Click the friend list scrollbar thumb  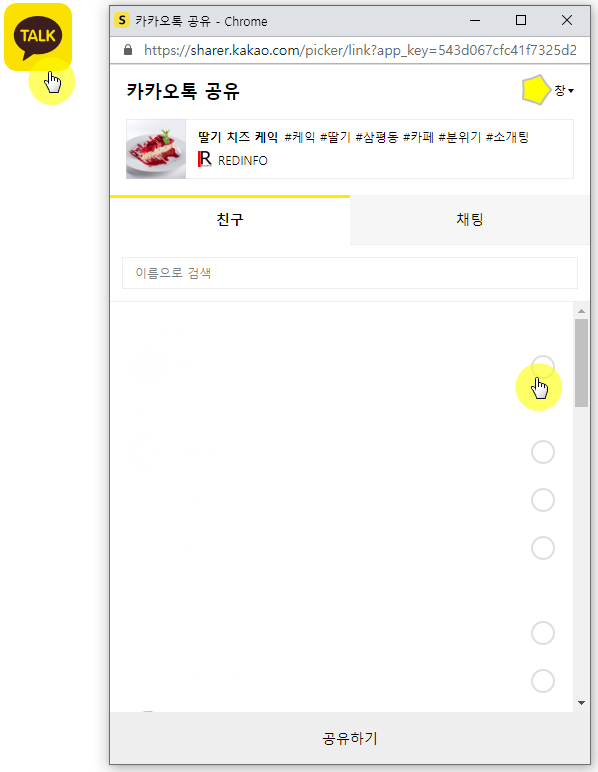tap(581, 363)
